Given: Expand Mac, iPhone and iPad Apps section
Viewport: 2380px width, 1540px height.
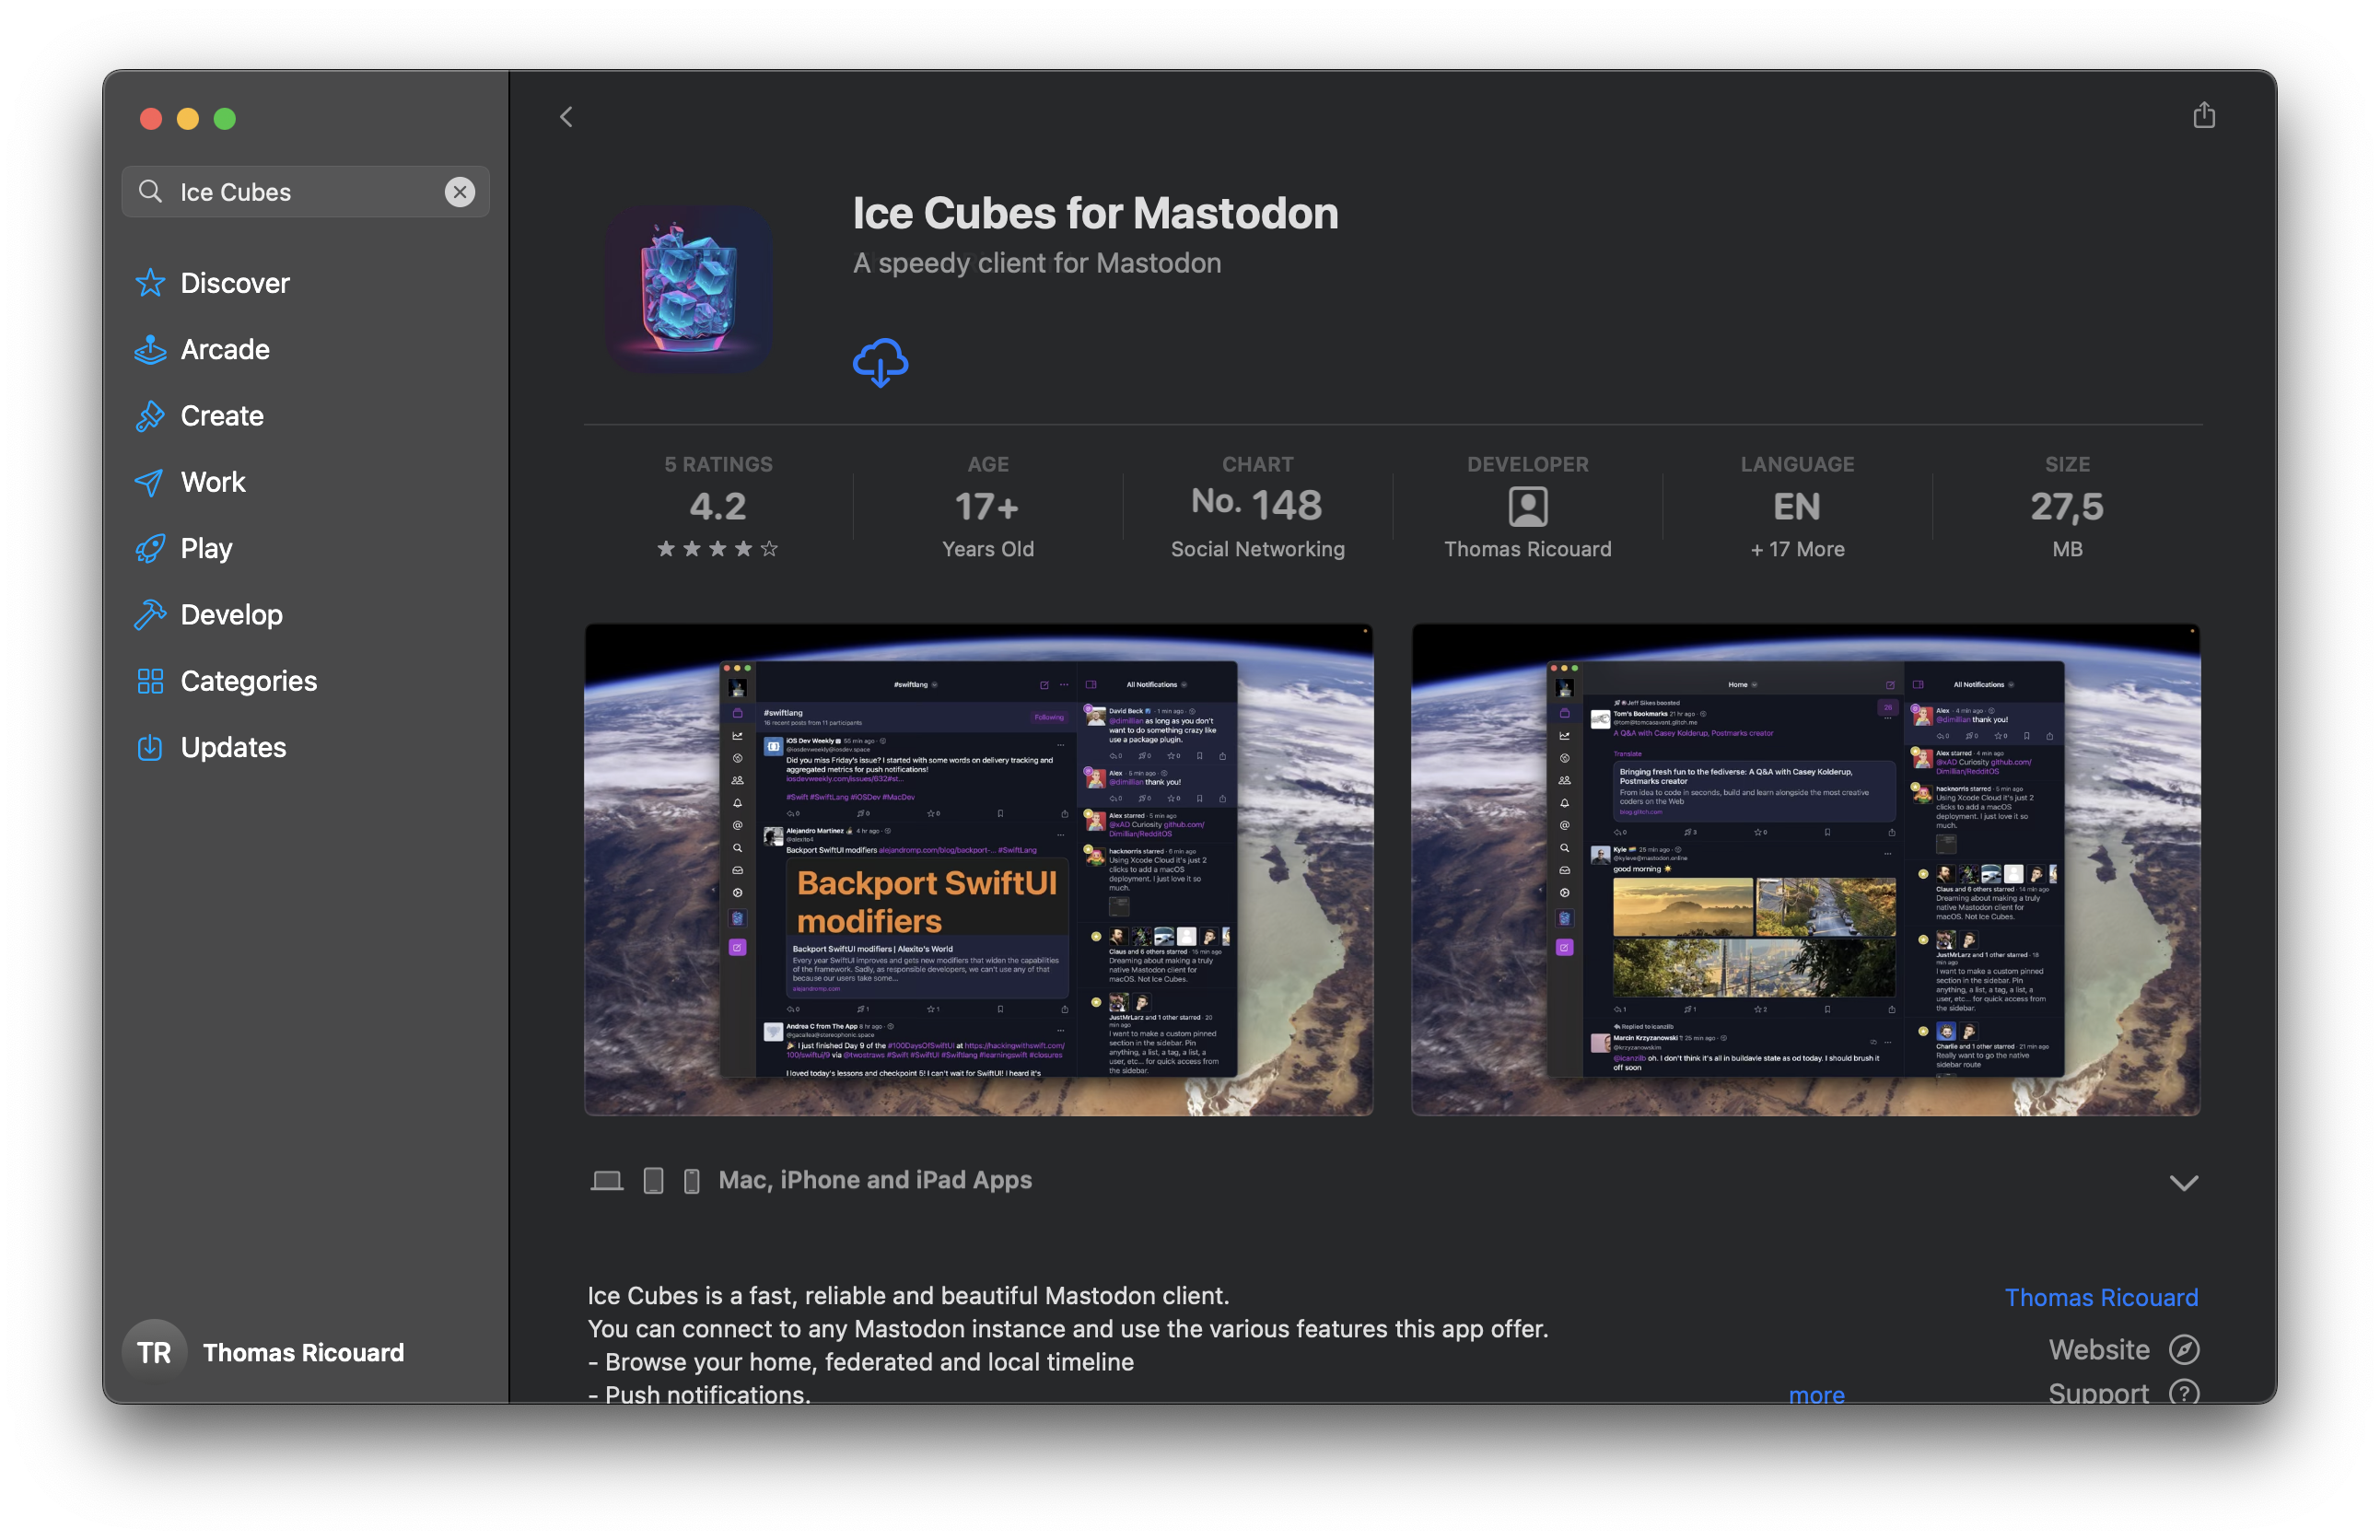Looking at the screenshot, I should [2183, 1182].
